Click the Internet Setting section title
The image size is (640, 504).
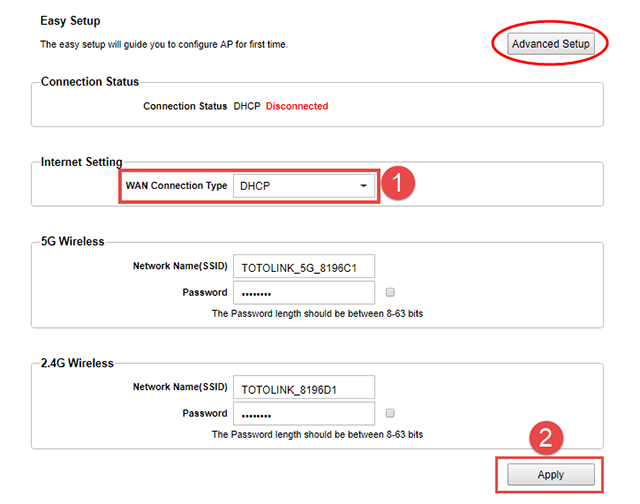[81, 162]
